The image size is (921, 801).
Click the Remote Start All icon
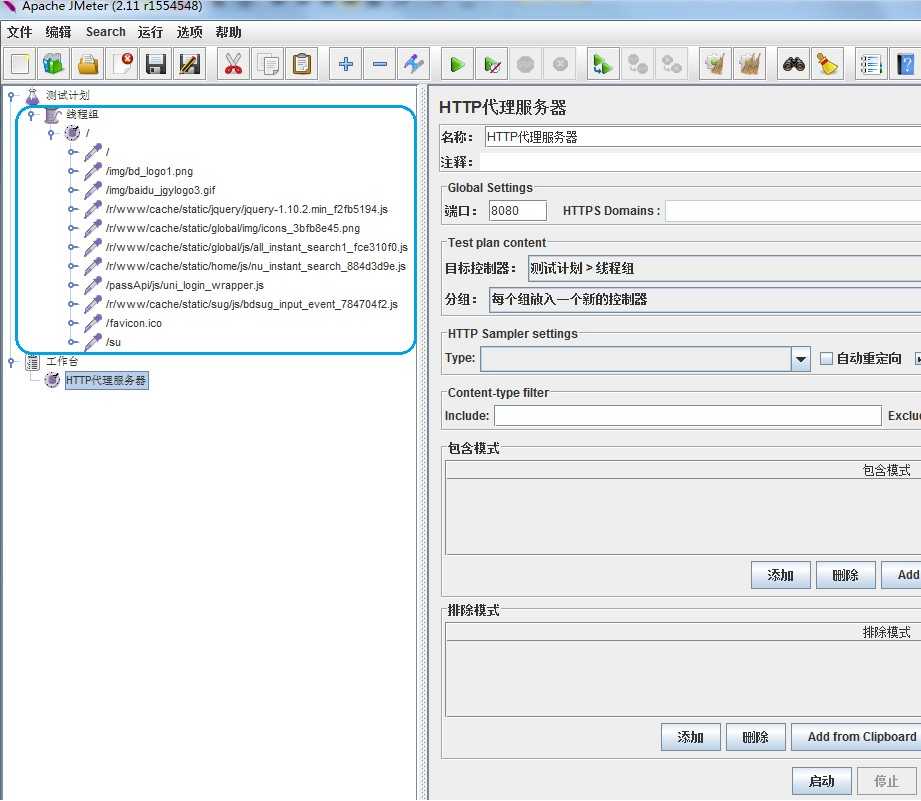click(603, 63)
